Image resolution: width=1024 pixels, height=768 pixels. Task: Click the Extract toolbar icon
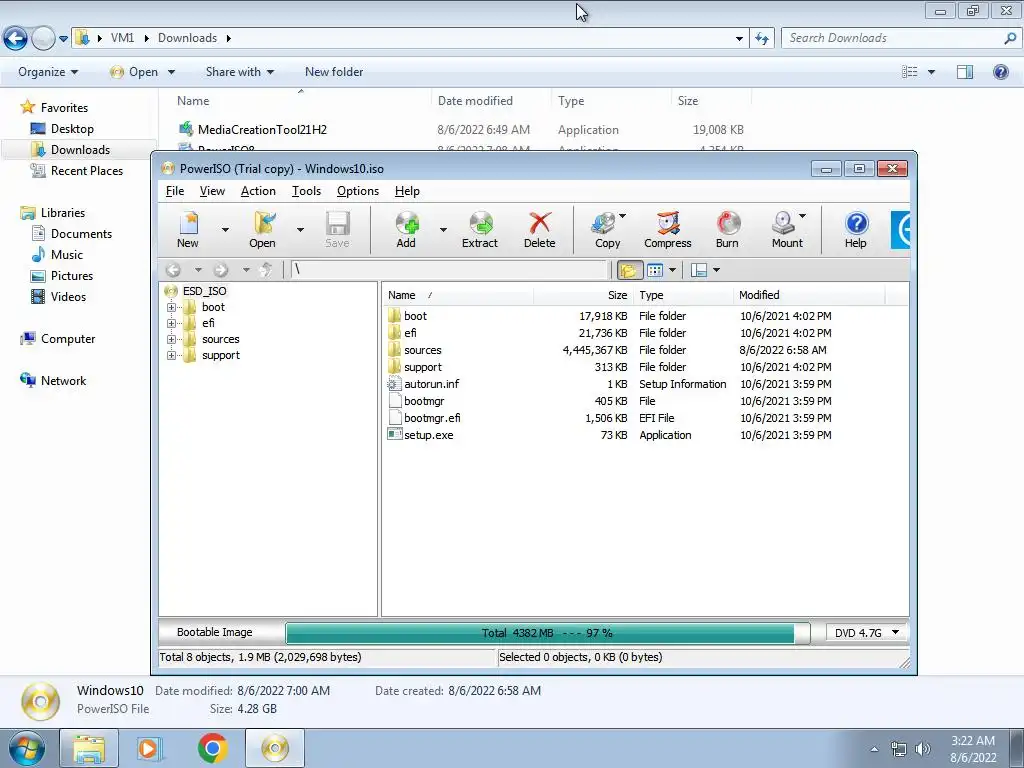480,229
